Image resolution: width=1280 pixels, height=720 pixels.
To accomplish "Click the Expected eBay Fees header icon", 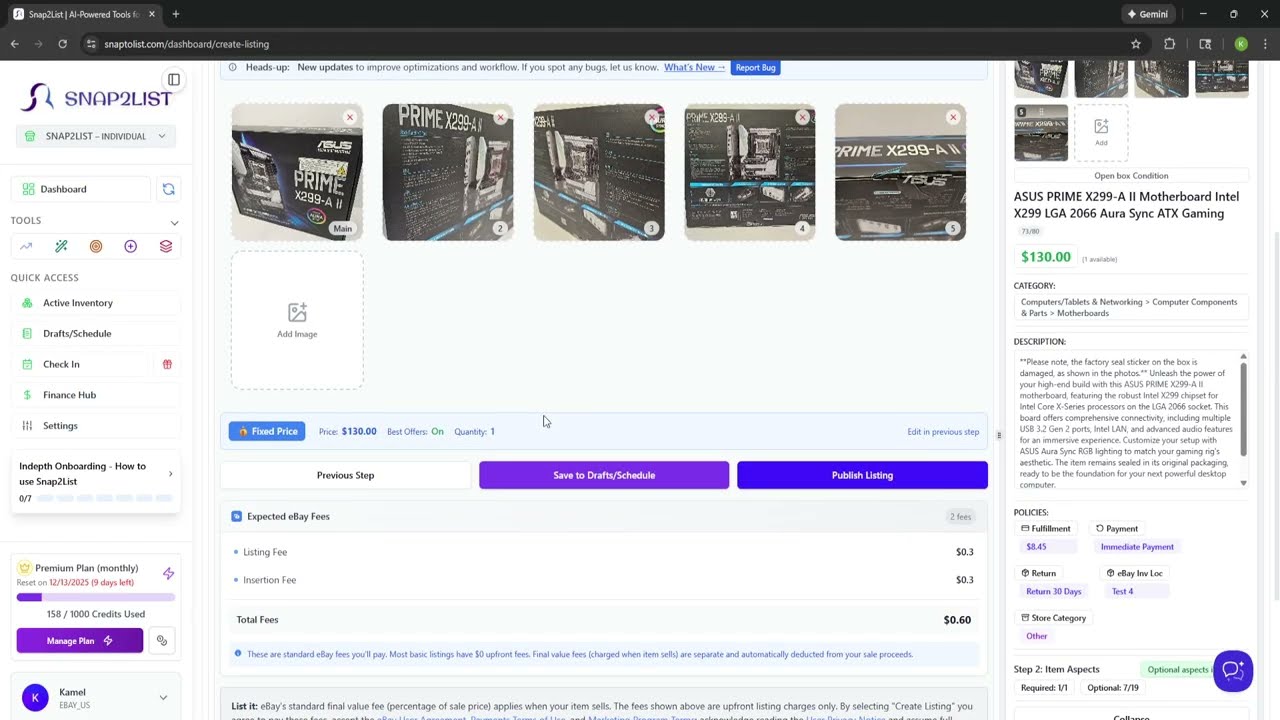I will (x=237, y=516).
